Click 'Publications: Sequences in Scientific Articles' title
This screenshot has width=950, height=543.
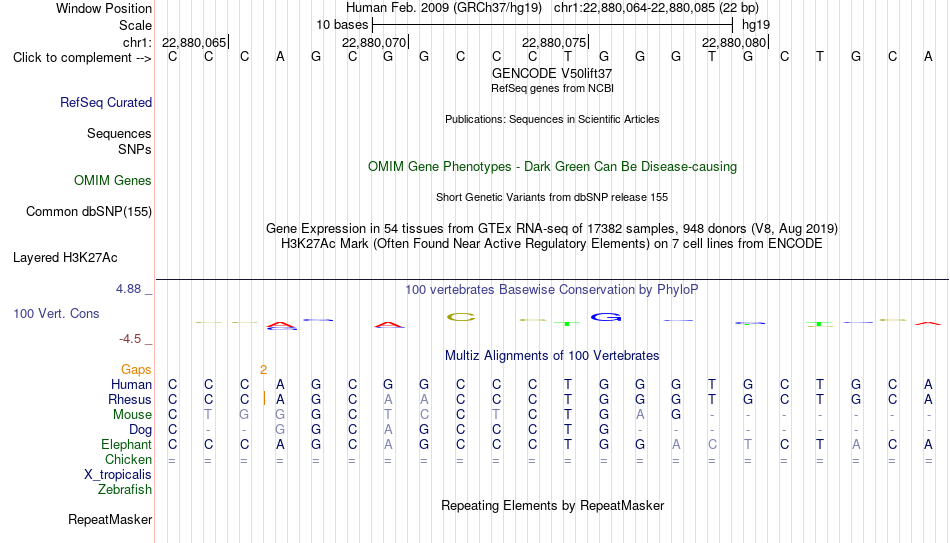coord(552,119)
